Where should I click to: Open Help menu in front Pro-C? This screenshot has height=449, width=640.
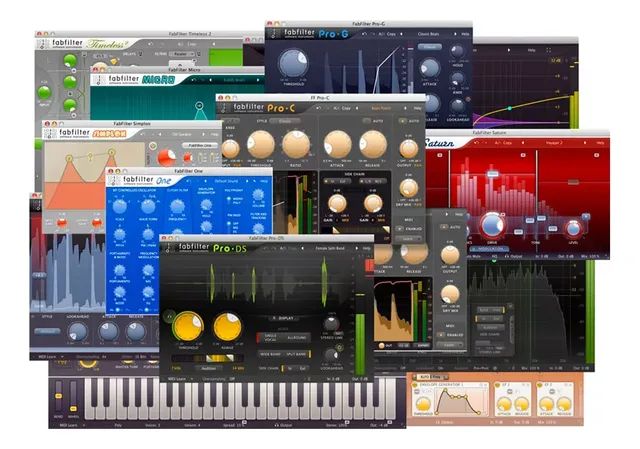click(x=418, y=108)
